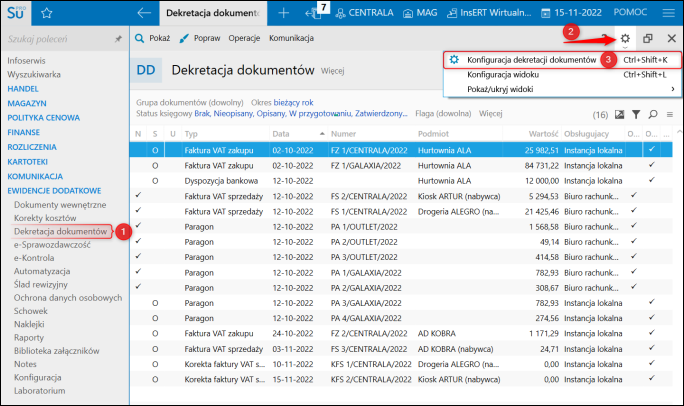Expand the Pokaż/ukryj widoki submenu
This screenshot has width=684, height=406.
click(x=500, y=89)
